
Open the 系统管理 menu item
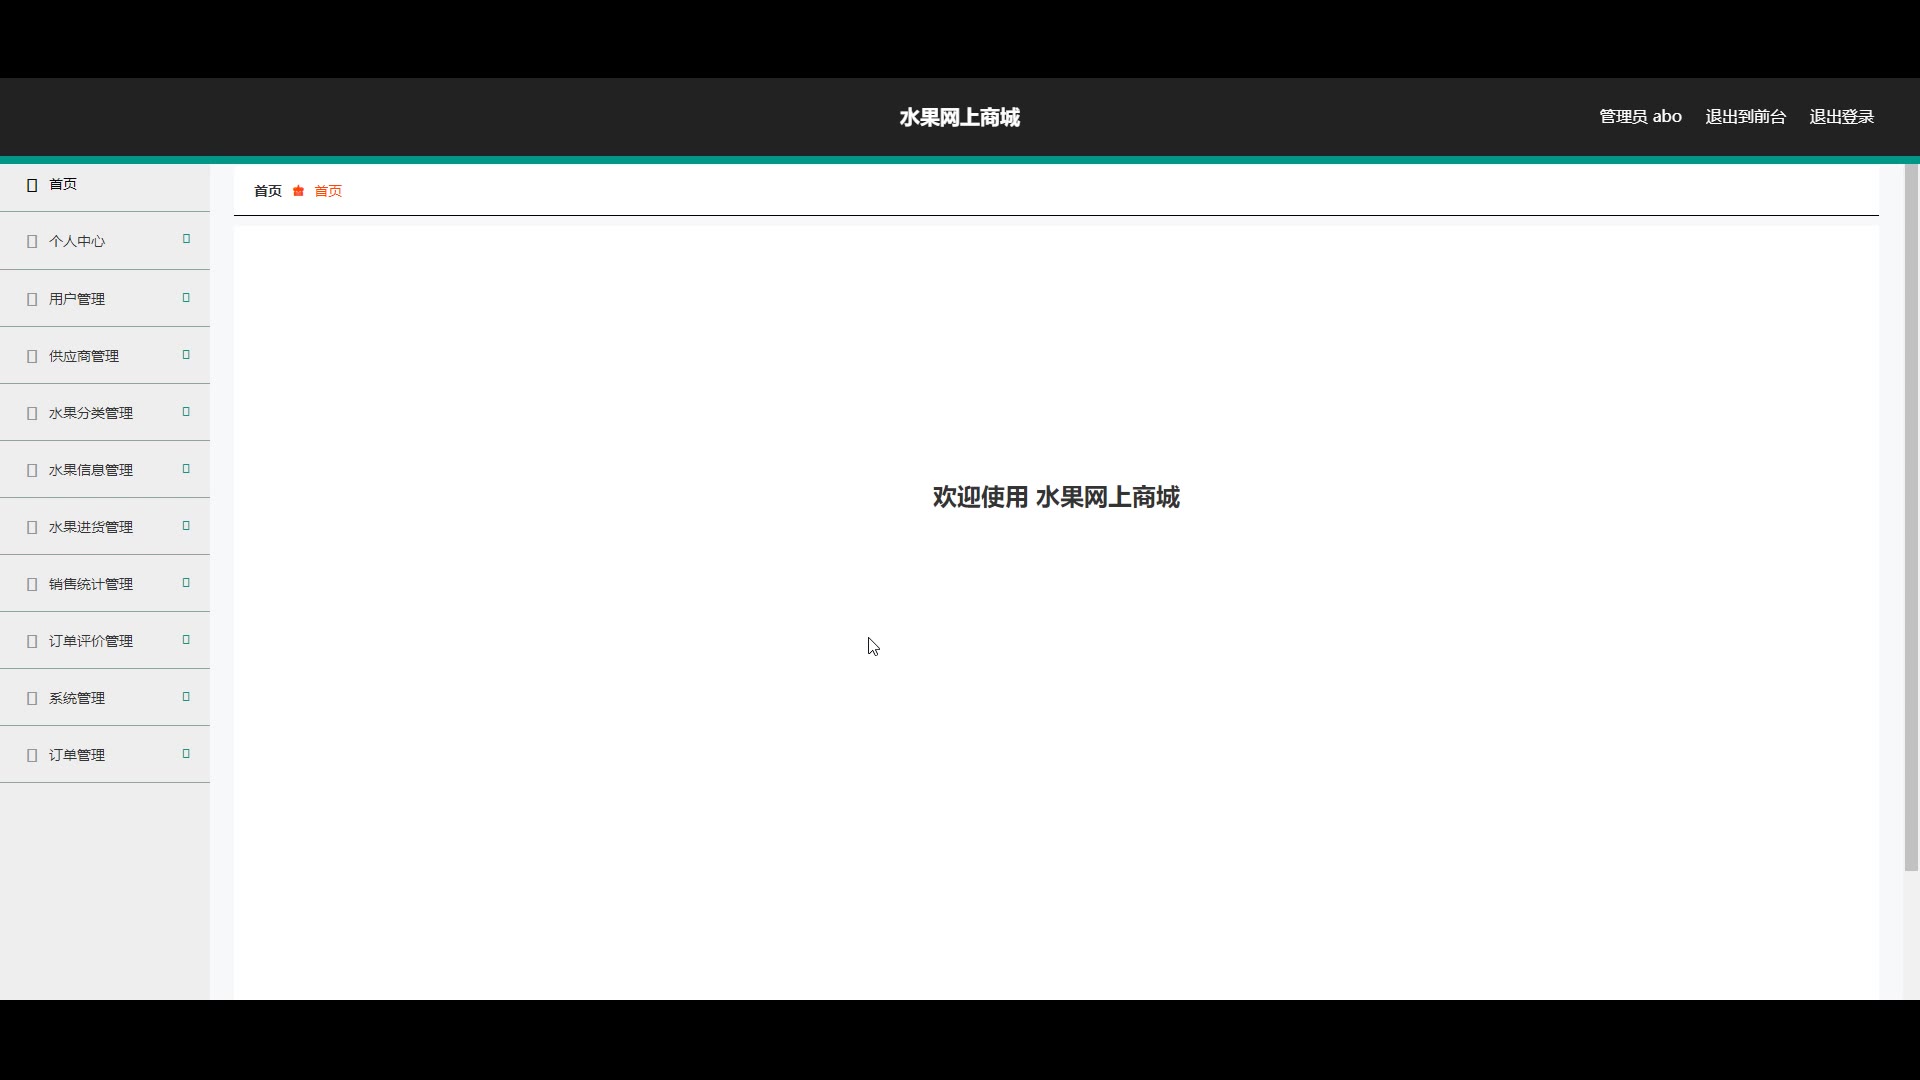point(77,698)
